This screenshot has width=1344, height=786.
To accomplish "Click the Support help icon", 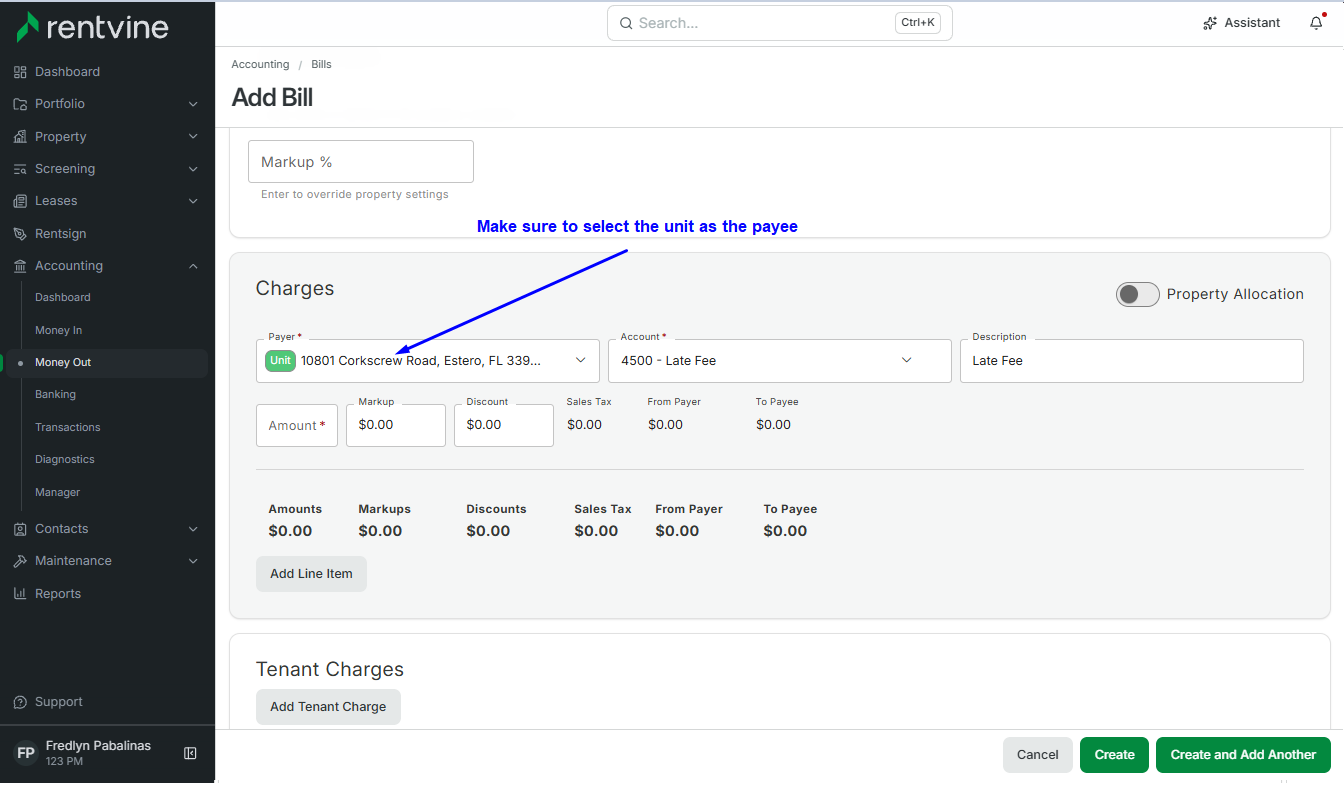I will click(x=20, y=702).
